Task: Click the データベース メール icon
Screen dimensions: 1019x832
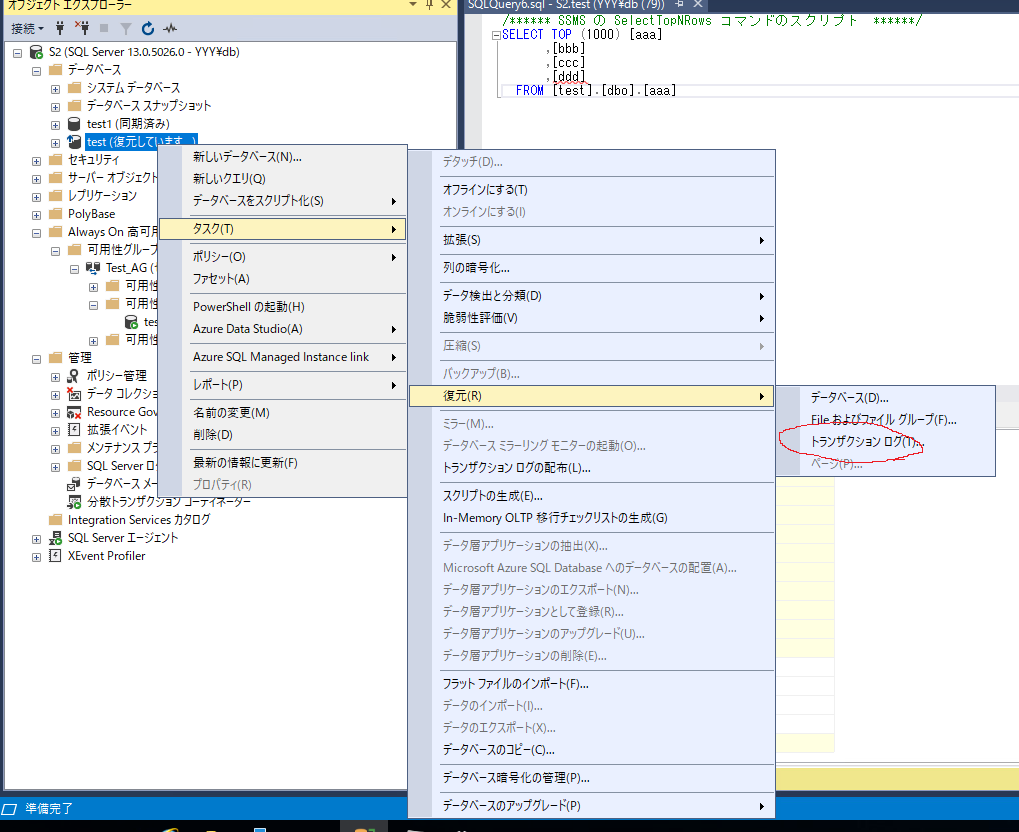Action: [74, 484]
